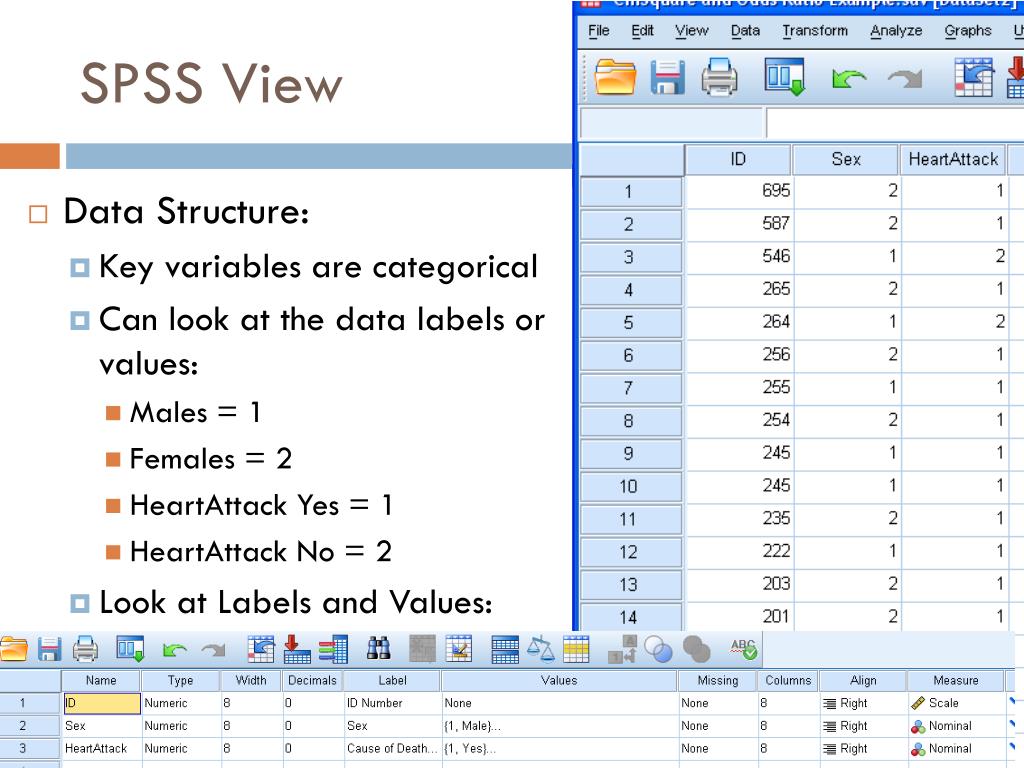Select the Sex column header in Data View
Image resolution: width=1024 pixels, height=768 pixels.
pos(846,159)
